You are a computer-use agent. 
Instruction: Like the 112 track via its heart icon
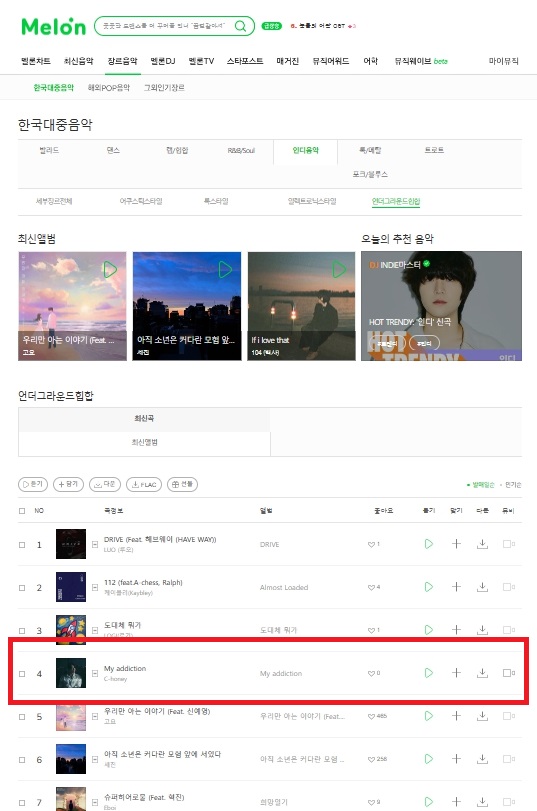point(371,588)
